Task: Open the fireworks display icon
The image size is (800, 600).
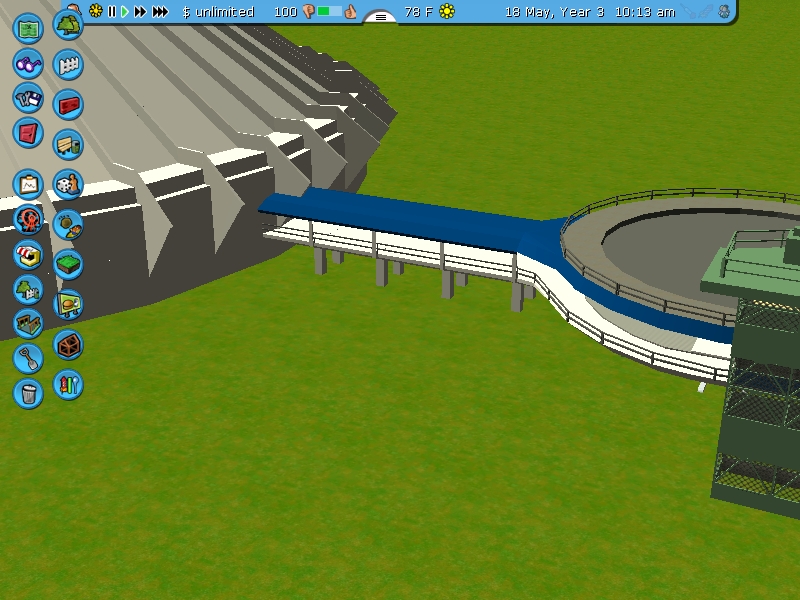Action: click(68, 384)
